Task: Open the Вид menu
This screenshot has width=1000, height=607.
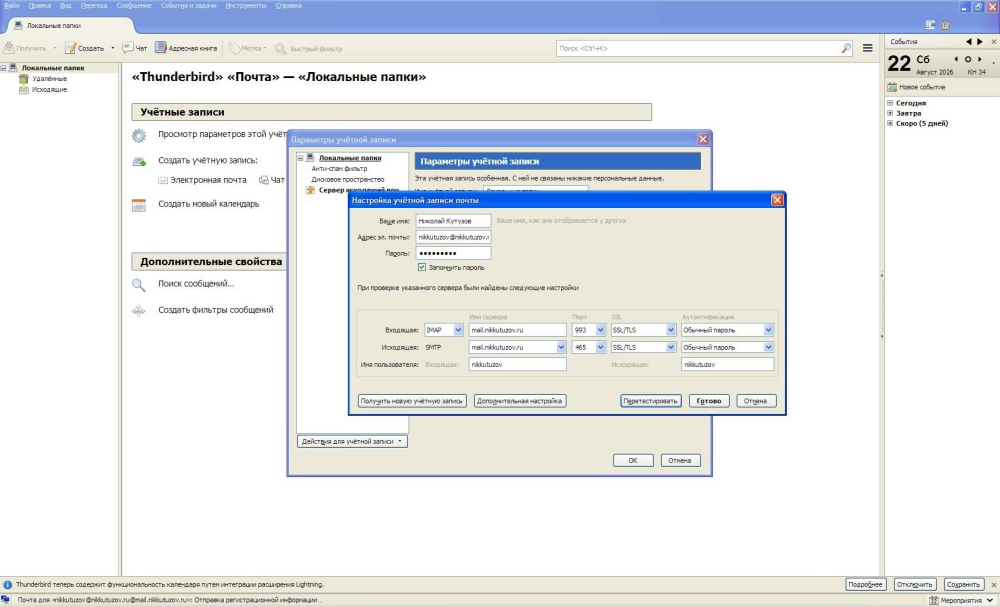Action: pos(66,6)
